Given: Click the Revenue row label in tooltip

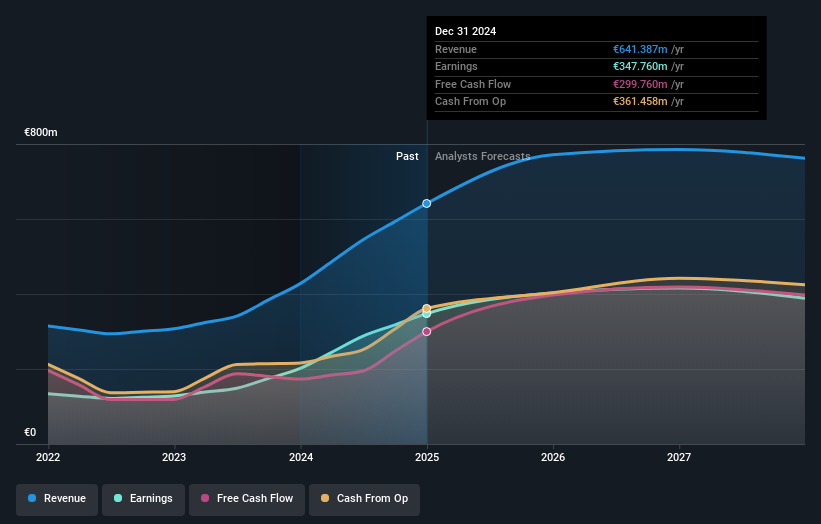Looking at the screenshot, I should (456, 49).
